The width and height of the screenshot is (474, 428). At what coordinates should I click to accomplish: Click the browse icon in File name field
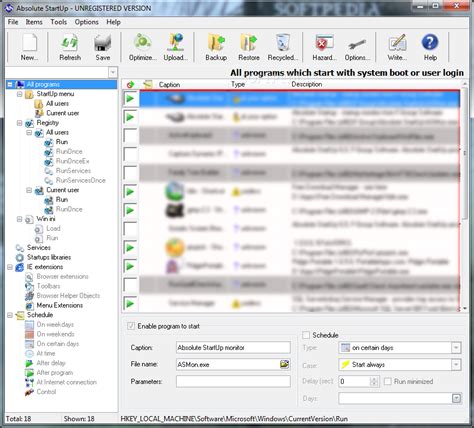coord(284,364)
